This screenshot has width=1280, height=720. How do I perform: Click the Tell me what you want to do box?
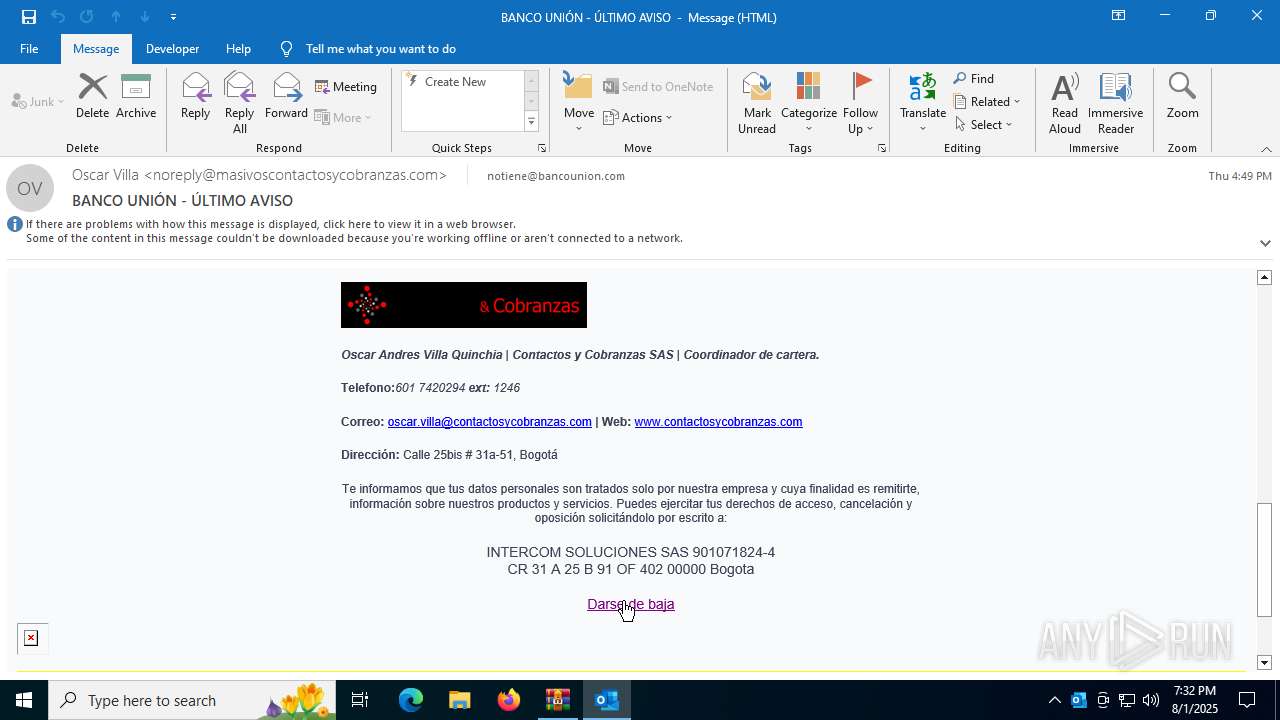[380, 49]
